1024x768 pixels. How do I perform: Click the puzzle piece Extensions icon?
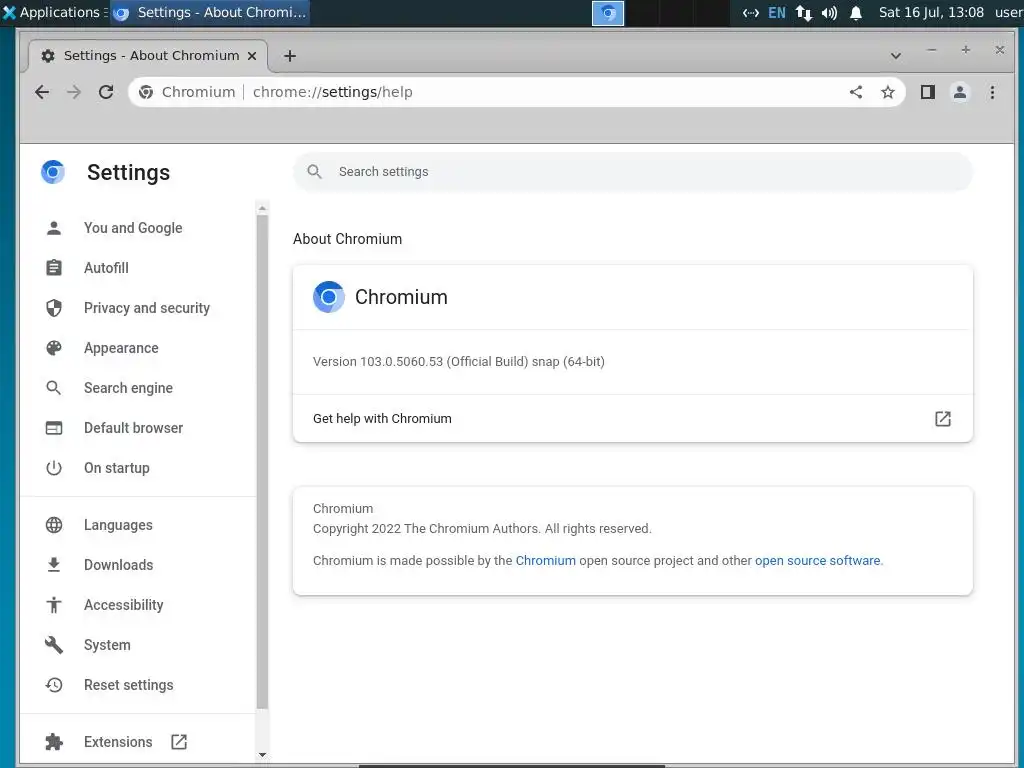tap(54, 742)
